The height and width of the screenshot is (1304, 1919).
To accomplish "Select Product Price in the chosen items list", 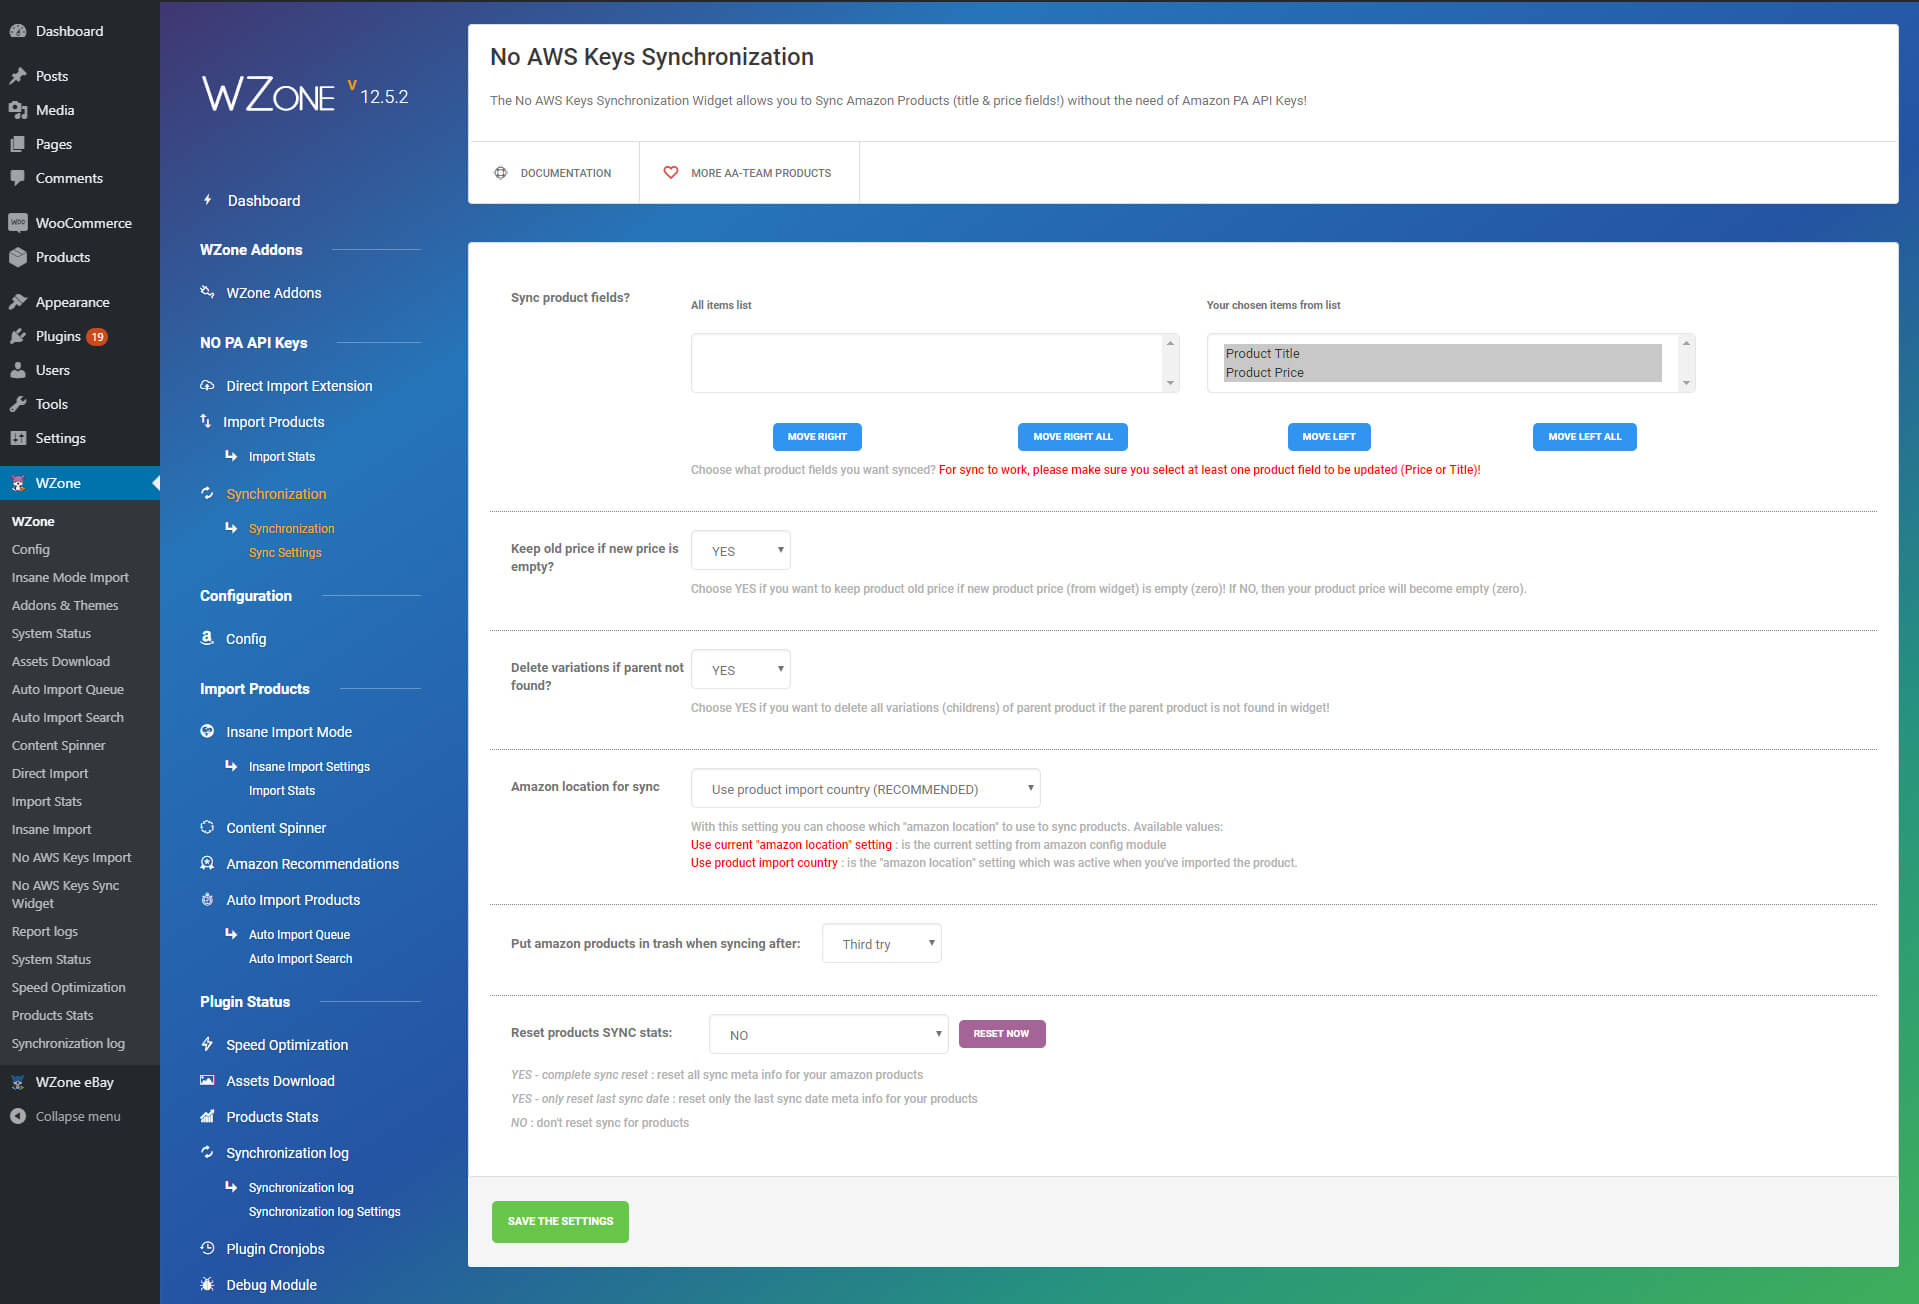I will tap(1442, 372).
